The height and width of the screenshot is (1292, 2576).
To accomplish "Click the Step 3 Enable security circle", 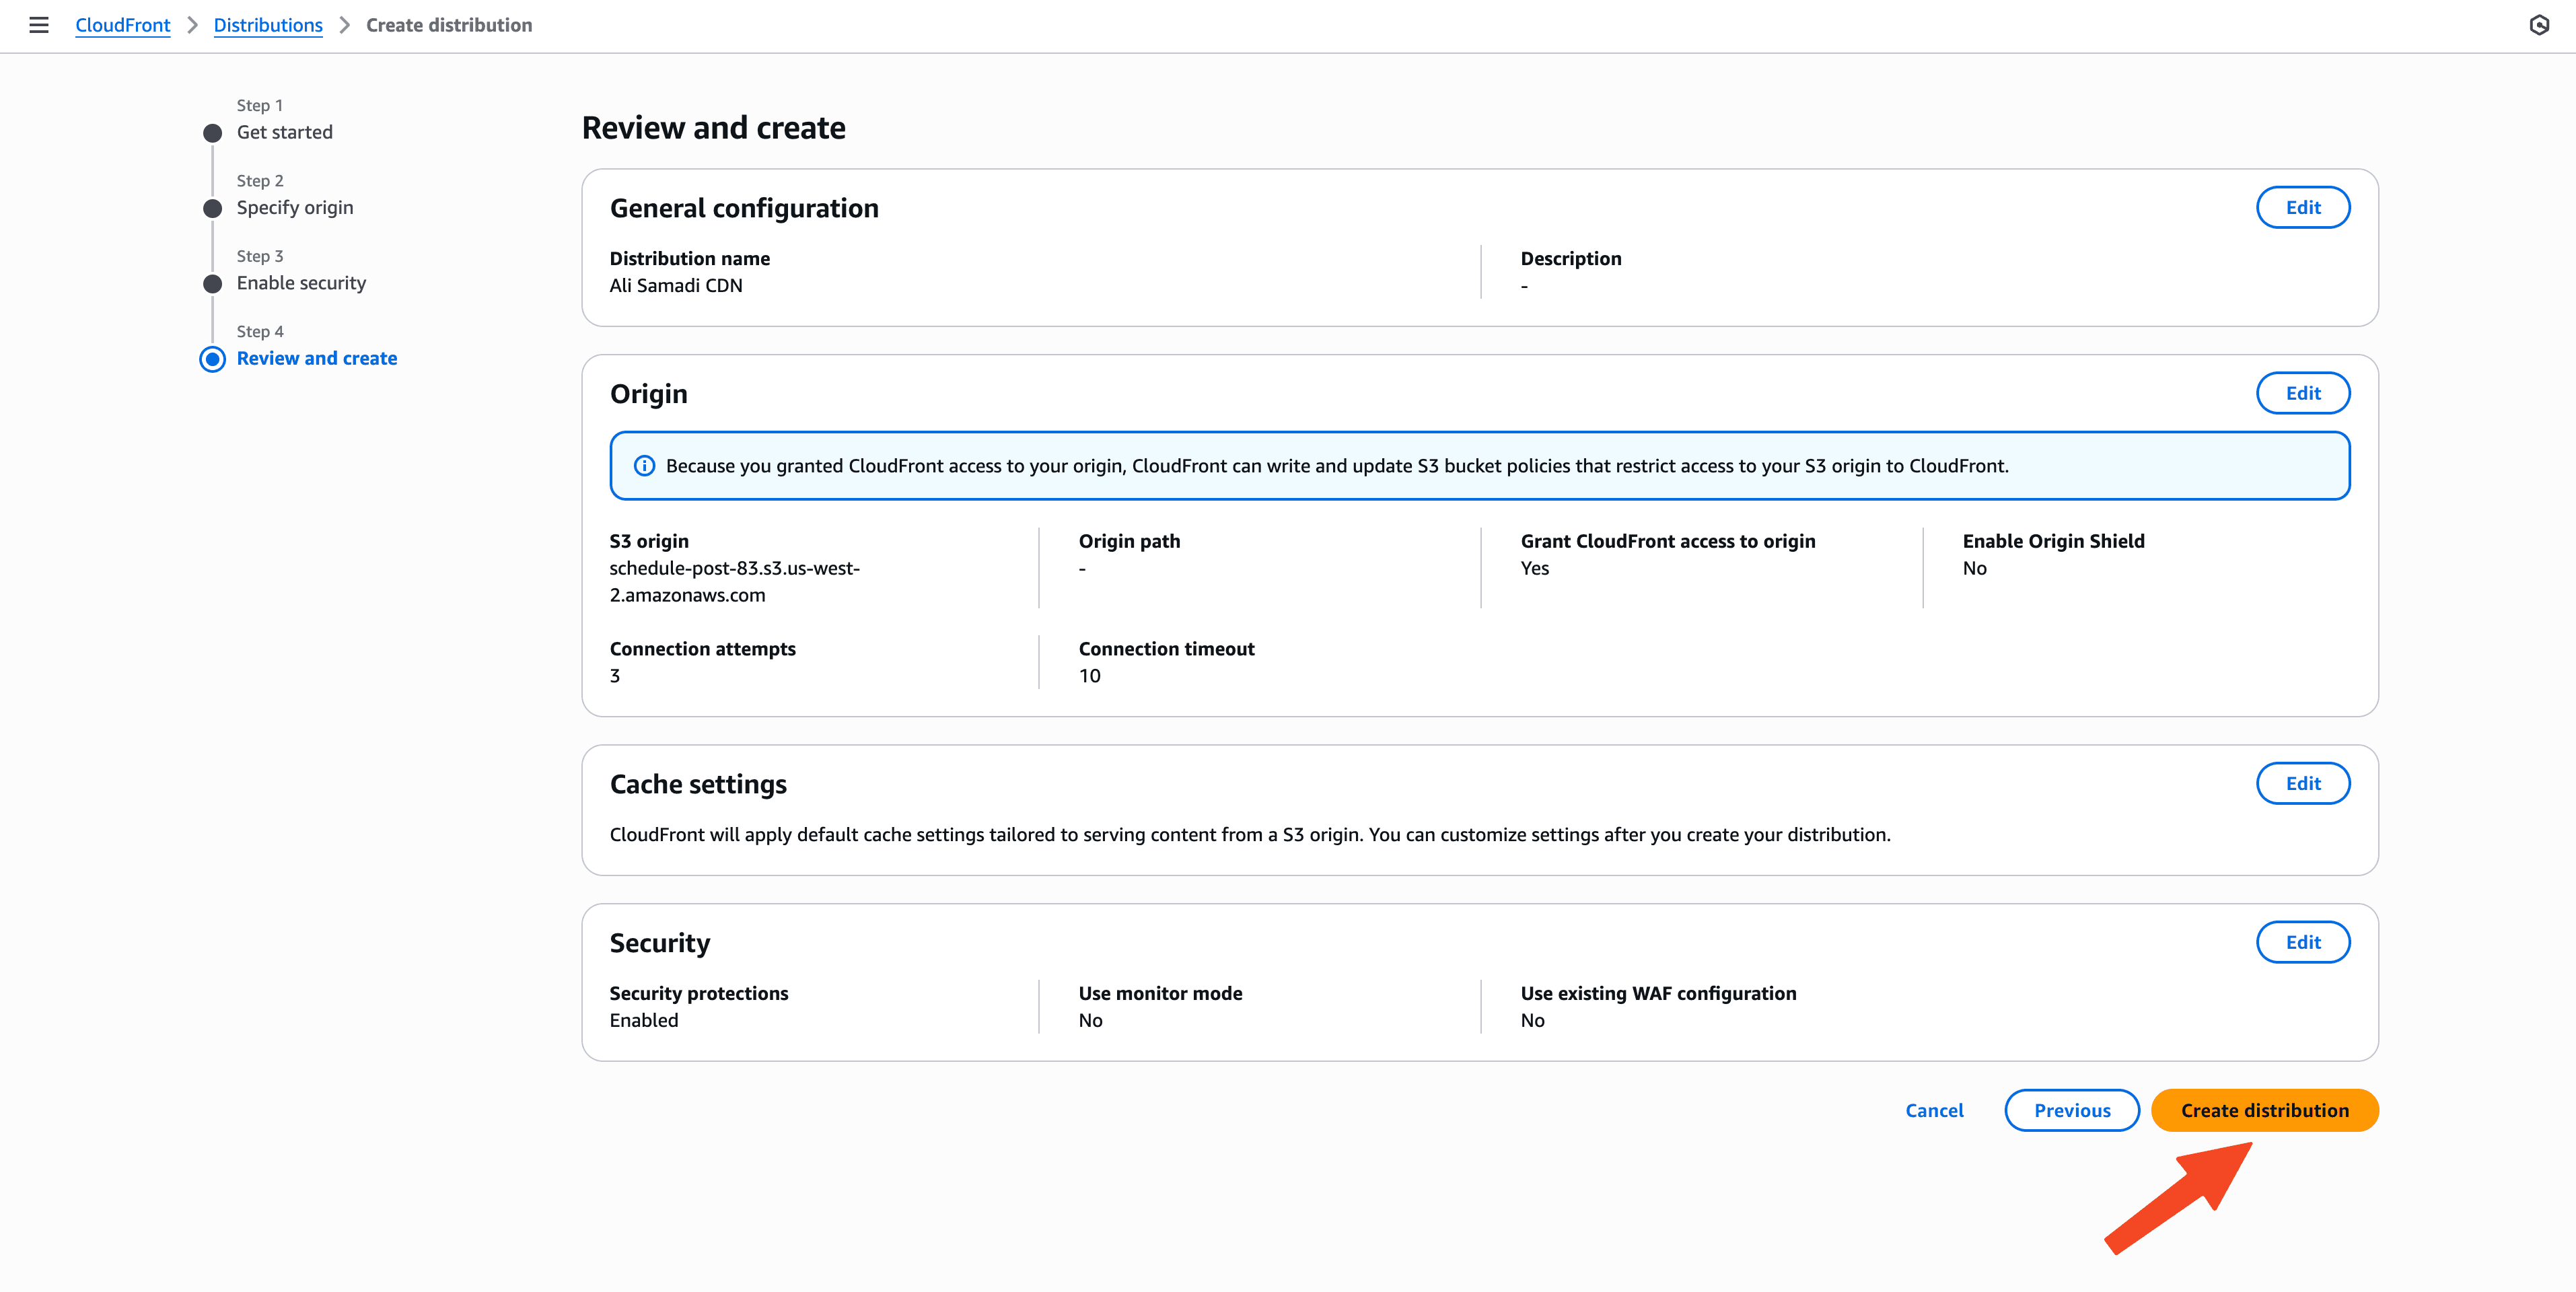I will point(212,284).
